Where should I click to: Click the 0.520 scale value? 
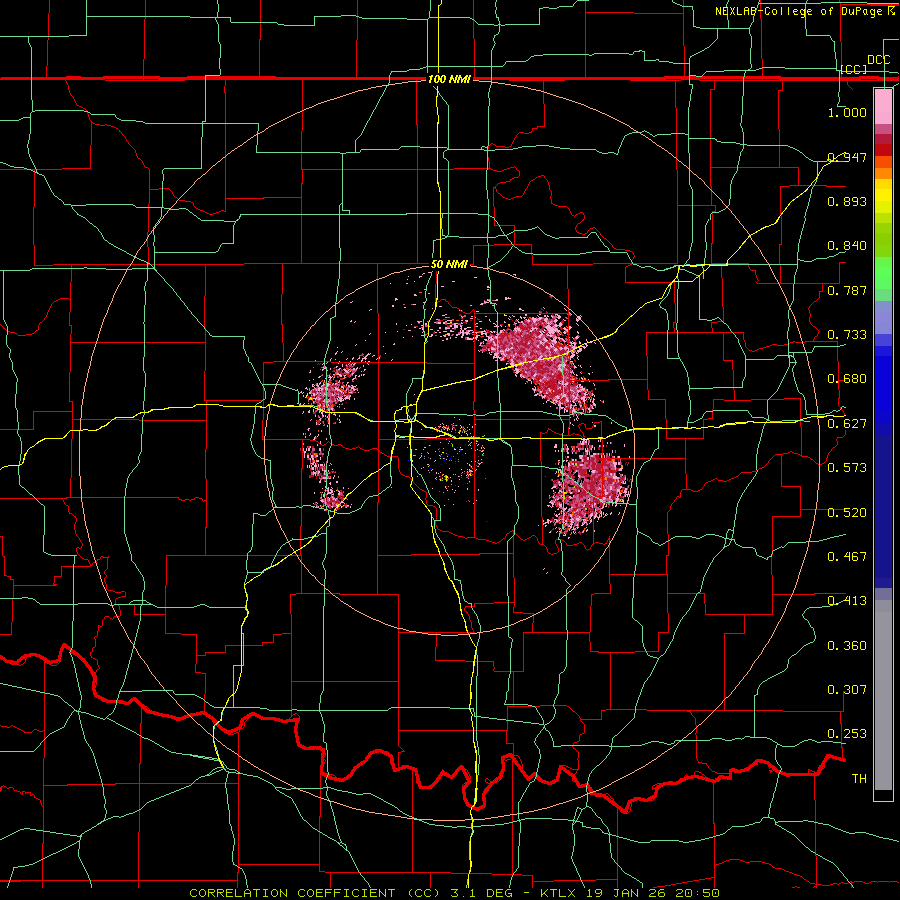click(847, 513)
